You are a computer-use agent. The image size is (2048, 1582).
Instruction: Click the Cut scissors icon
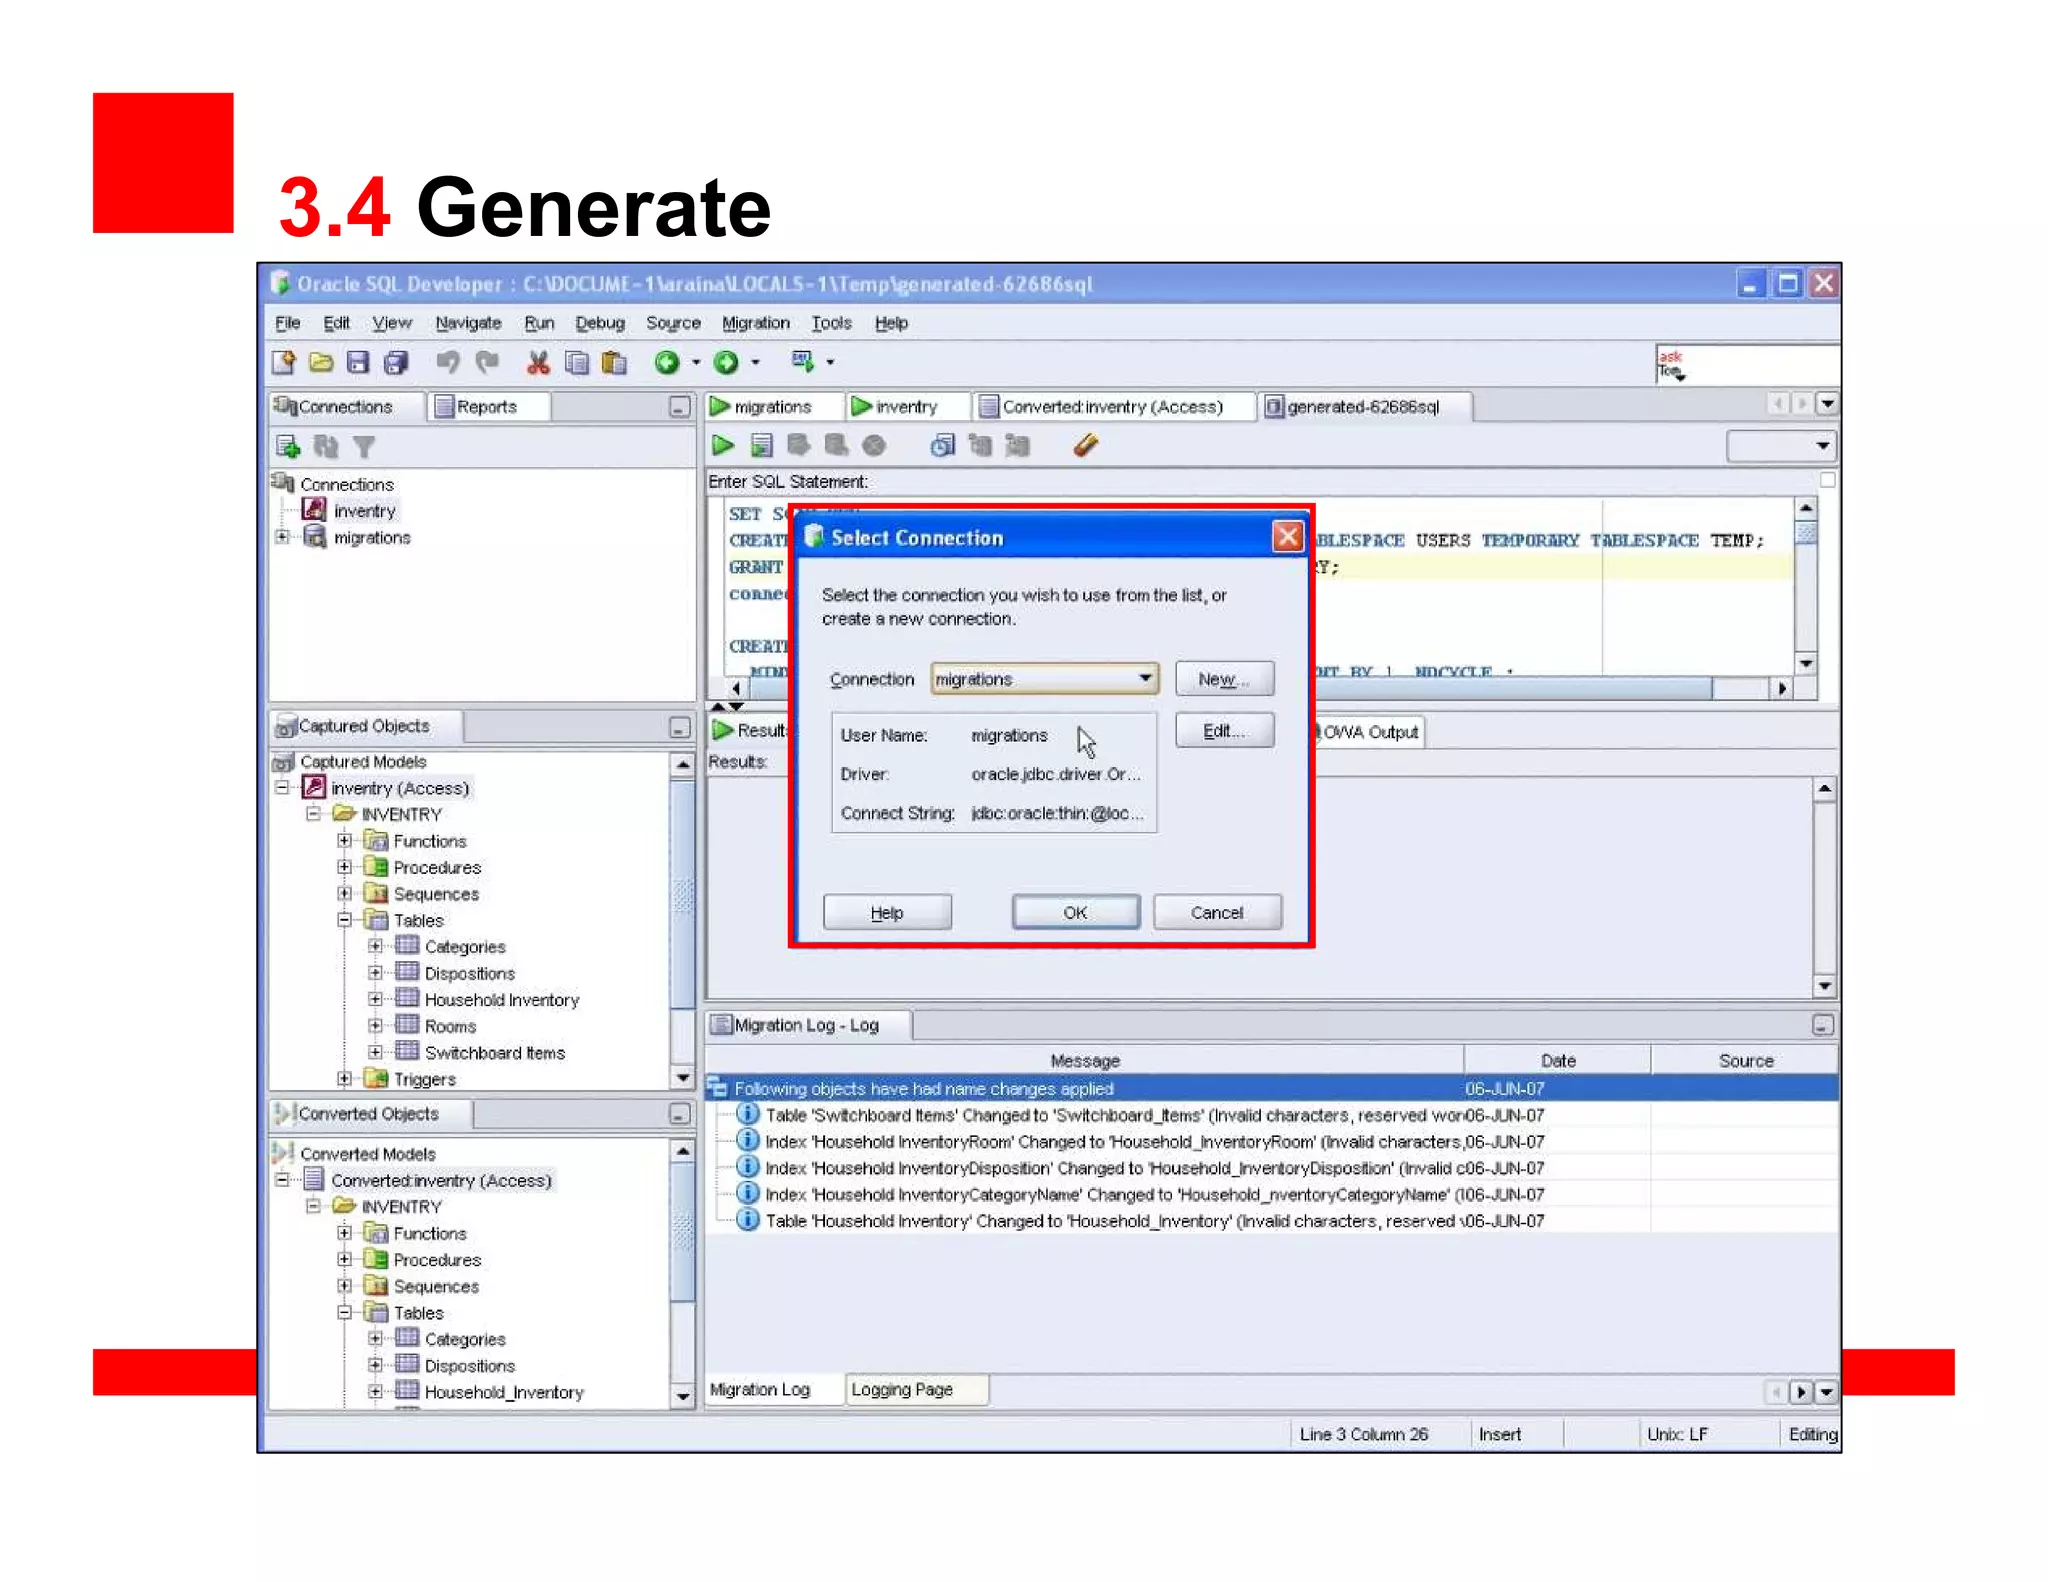coord(538,362)
